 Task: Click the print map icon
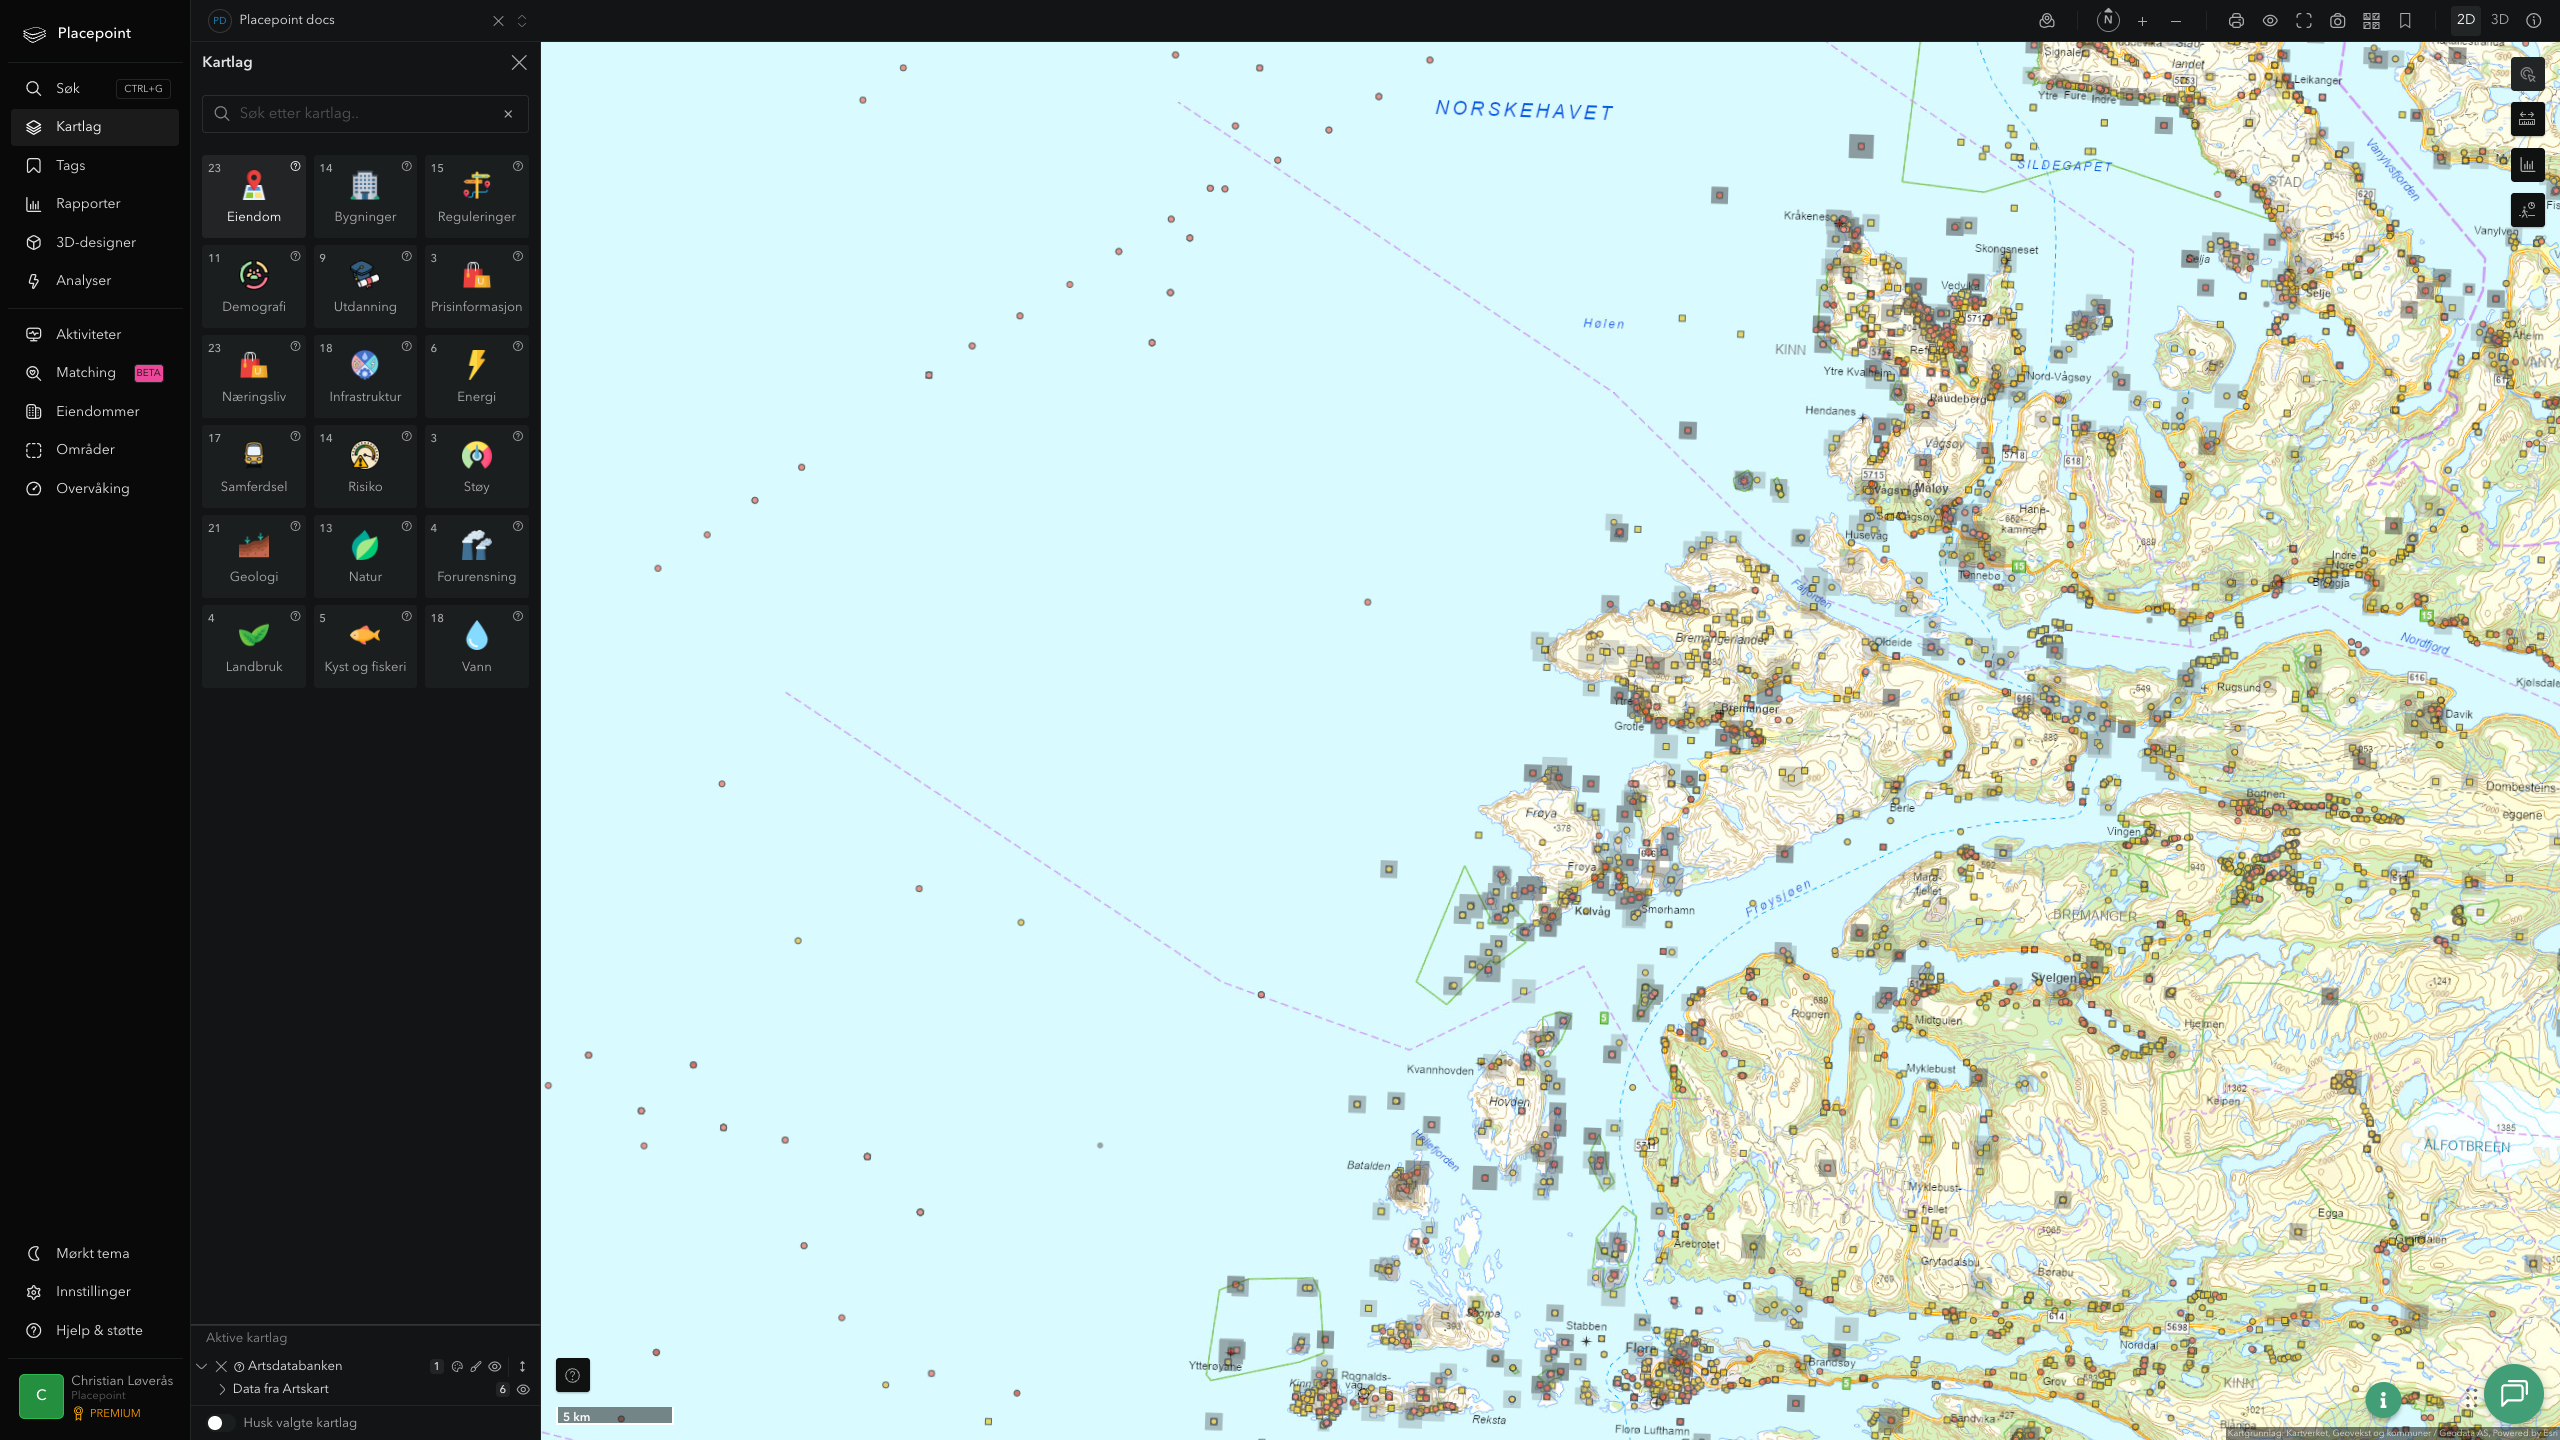(x=2236, y=21)
